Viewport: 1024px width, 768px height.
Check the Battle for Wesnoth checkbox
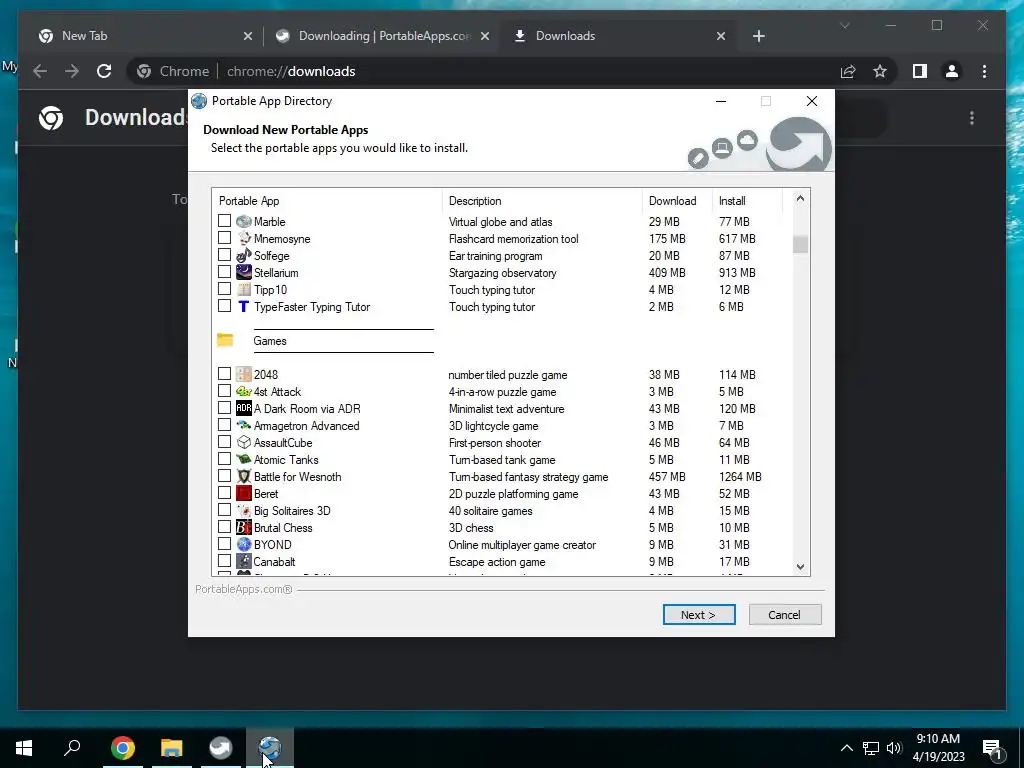click(x=224, y=475)
